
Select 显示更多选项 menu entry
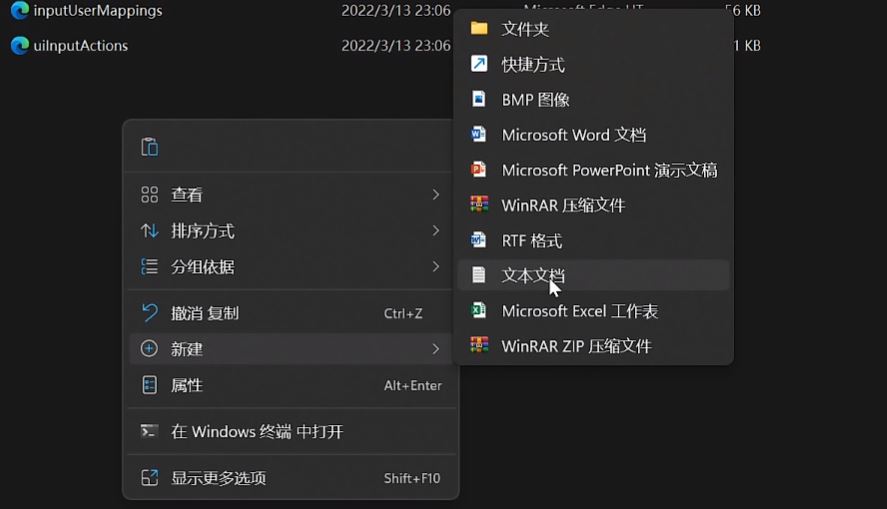point(218,478)
